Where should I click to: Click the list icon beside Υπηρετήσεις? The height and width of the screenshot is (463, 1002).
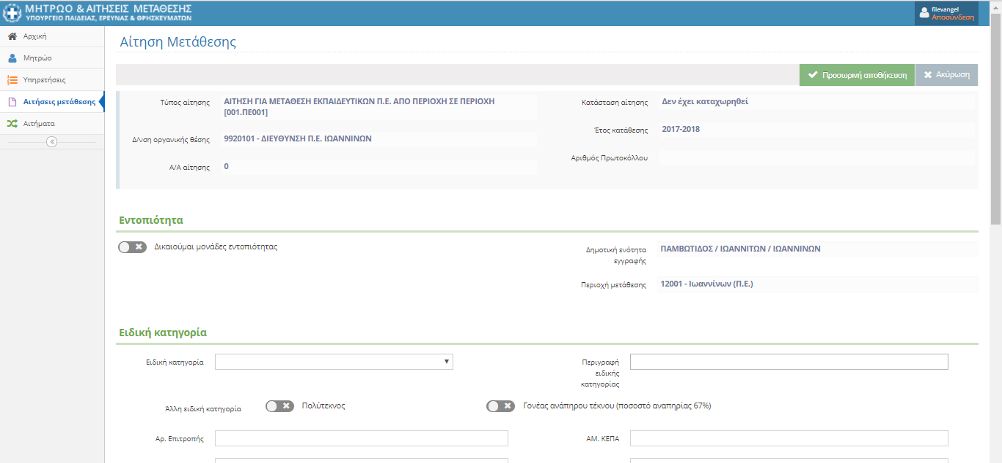point(12,80)
